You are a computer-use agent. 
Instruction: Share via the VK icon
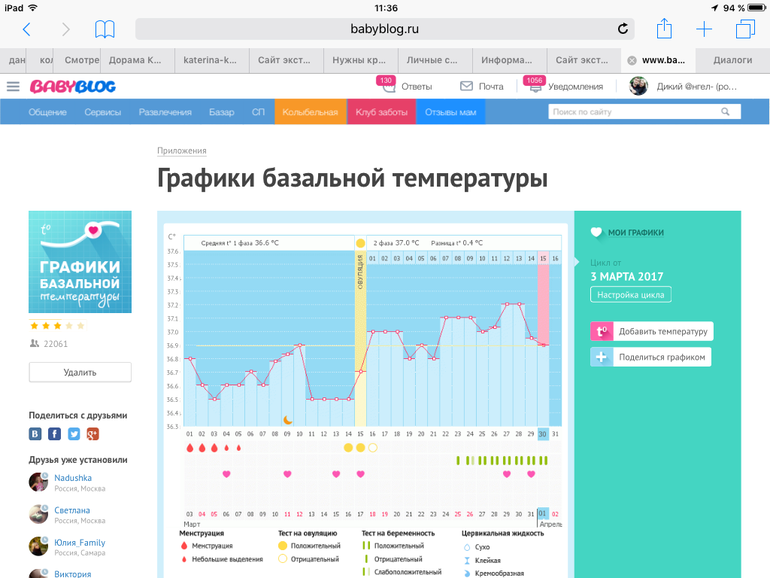(x=36, y=434)
